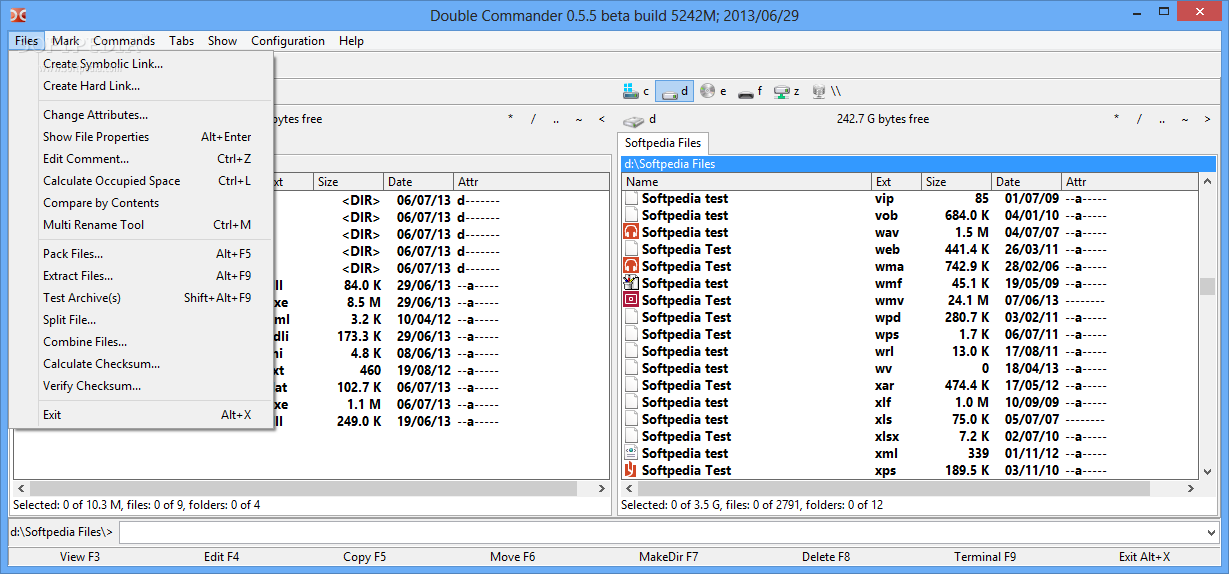
Task: Choose Split File menu entry
Action: click(141, 320)
